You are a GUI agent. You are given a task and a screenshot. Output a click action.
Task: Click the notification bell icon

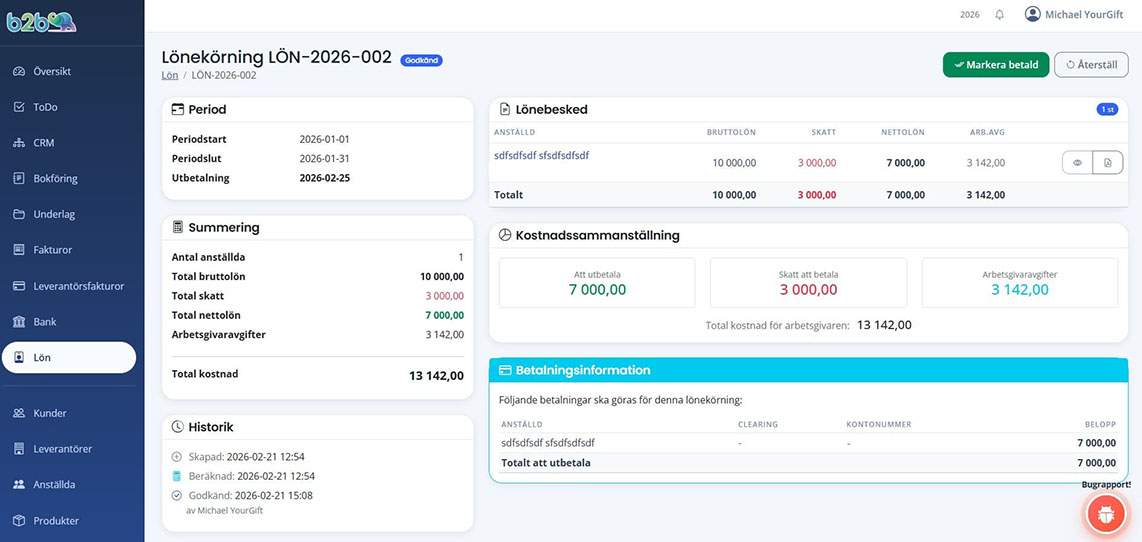(999, 15)
